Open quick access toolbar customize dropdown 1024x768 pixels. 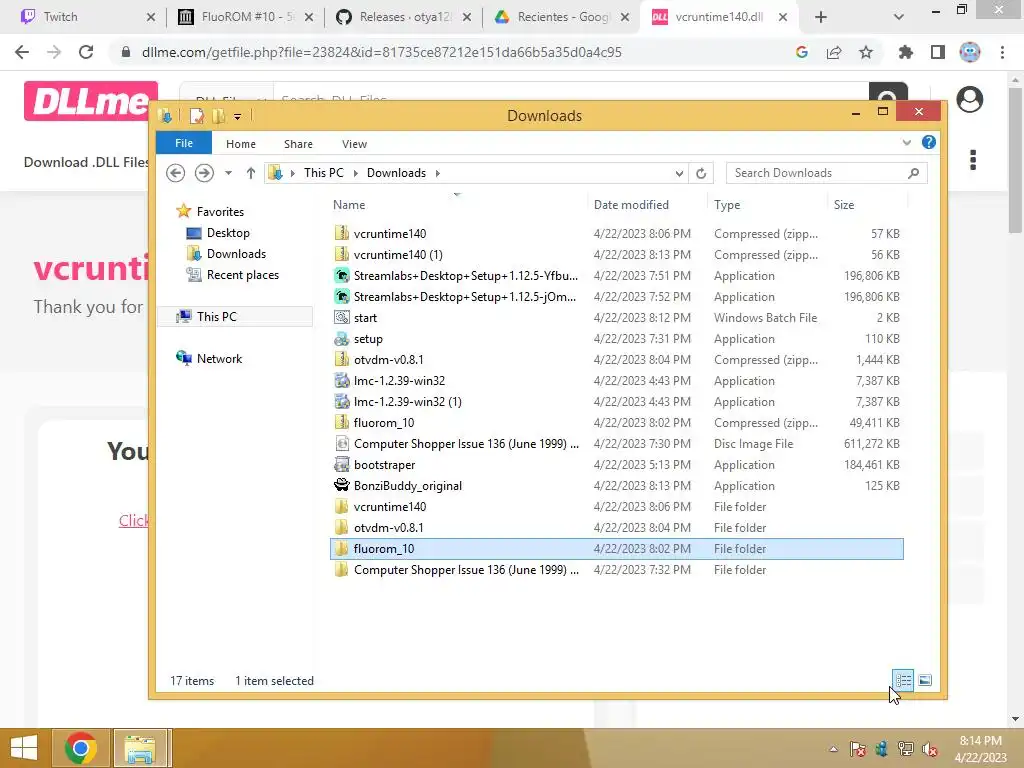[x=237, y=116]
